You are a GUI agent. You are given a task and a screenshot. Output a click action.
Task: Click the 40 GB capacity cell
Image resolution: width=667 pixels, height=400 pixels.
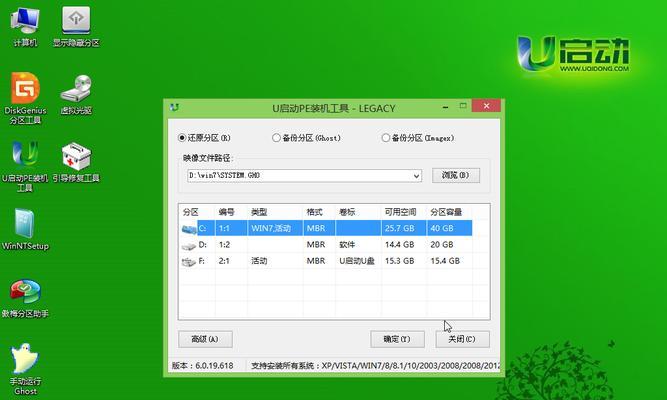[442, 229]
